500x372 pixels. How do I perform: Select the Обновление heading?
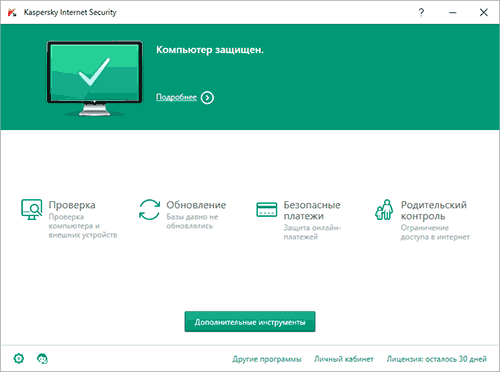(x=196, y=205)
